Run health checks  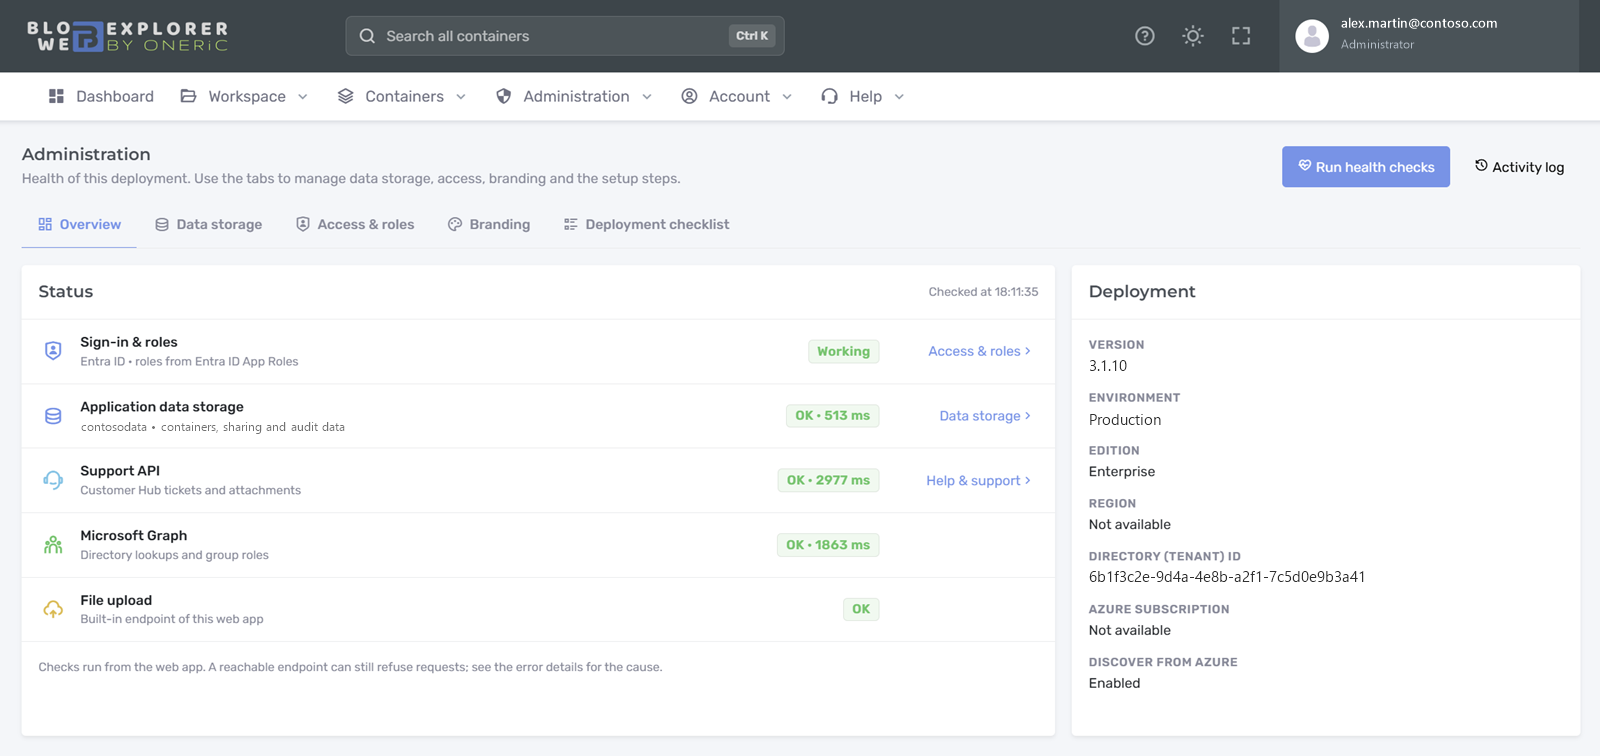coord(1366,167)
